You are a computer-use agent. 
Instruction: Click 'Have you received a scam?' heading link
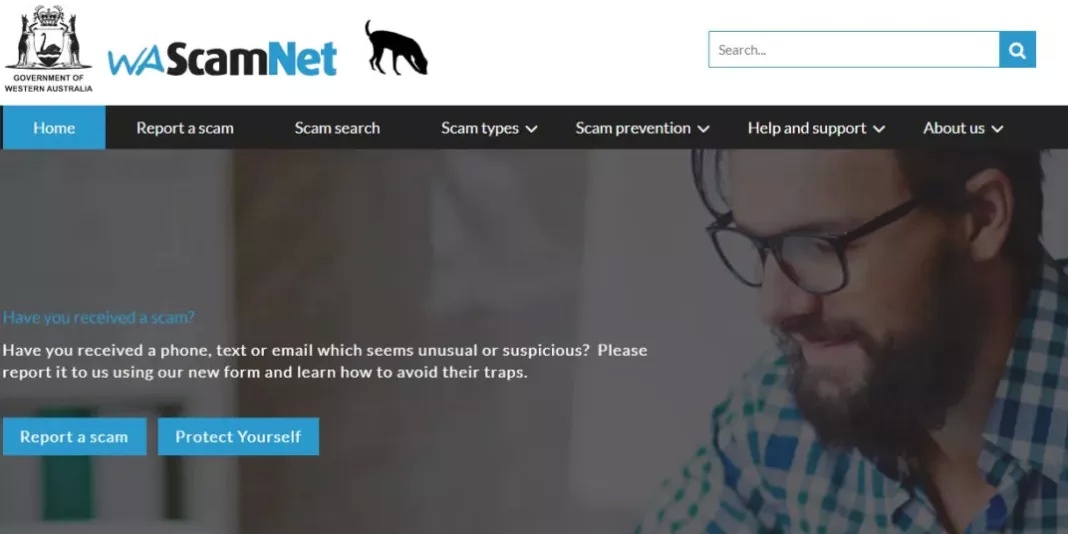coord(99,317)
